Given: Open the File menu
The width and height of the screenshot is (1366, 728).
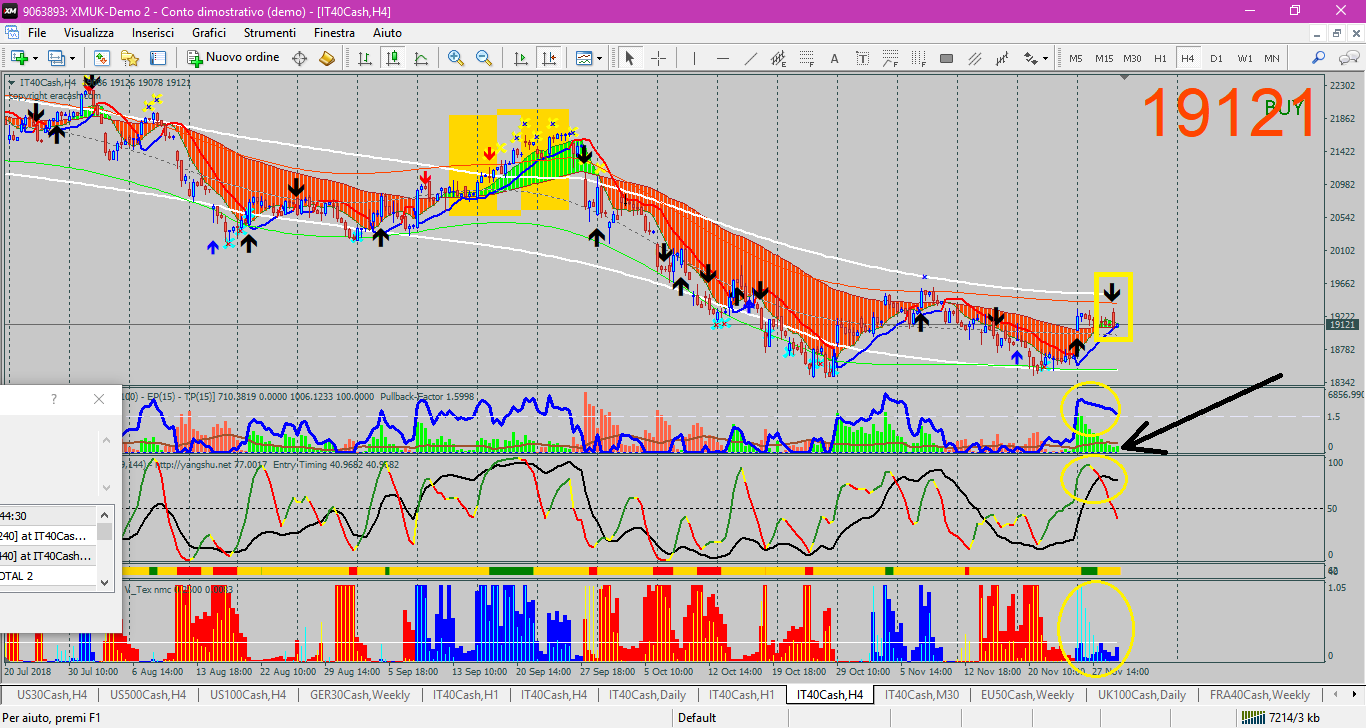Looking at the screenshot, I should 37,33.
